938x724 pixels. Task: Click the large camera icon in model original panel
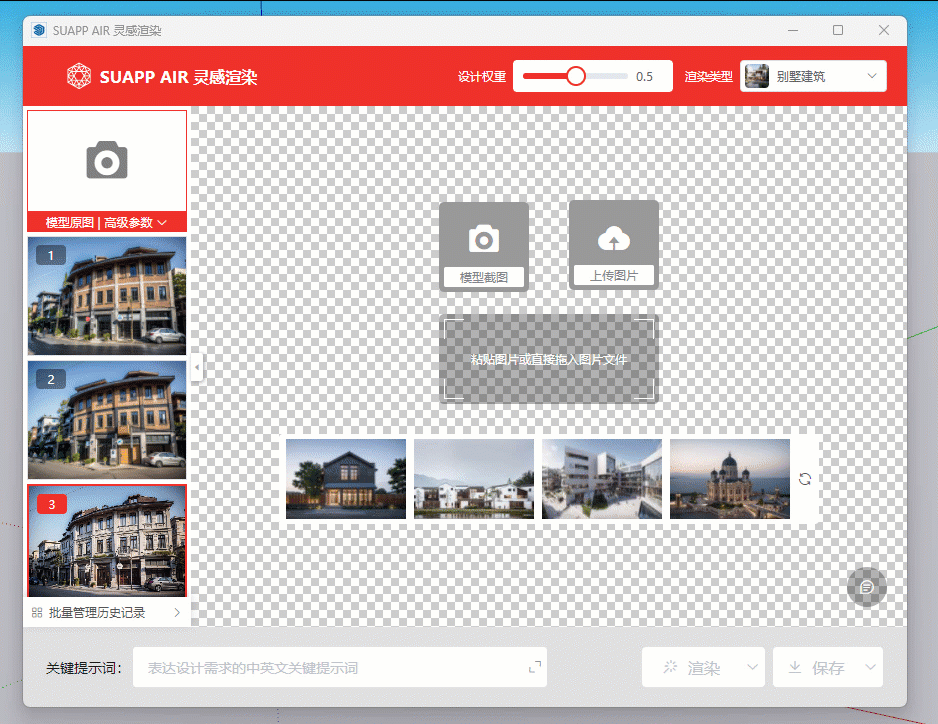click(107, 160)
